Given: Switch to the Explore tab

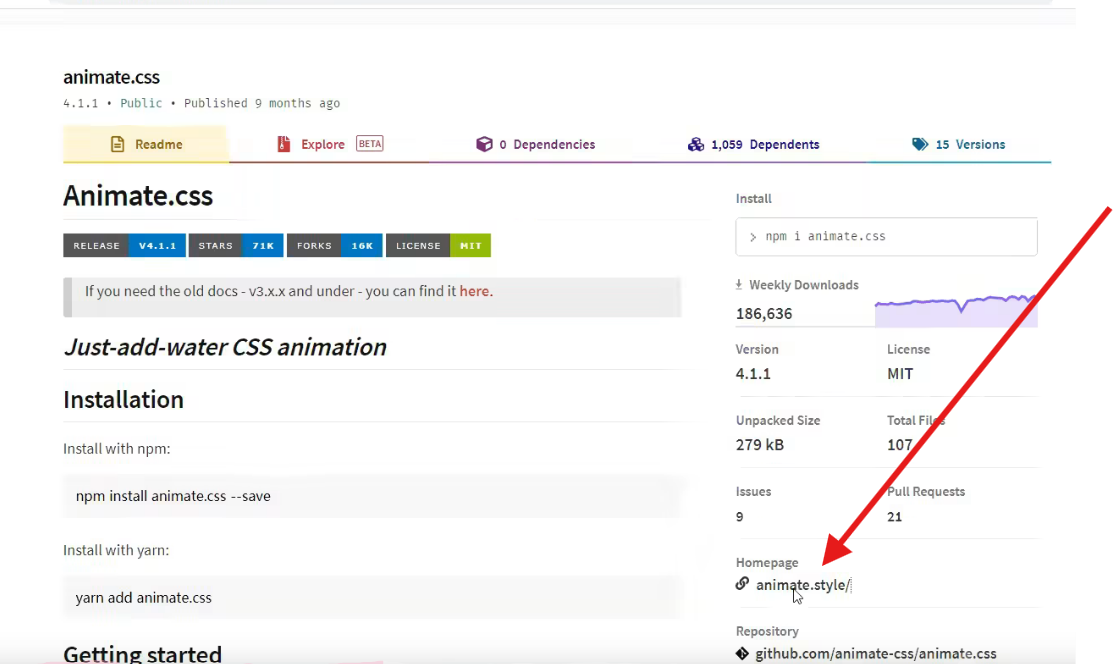Looking at the screenshot, I should tap(329, 144).
